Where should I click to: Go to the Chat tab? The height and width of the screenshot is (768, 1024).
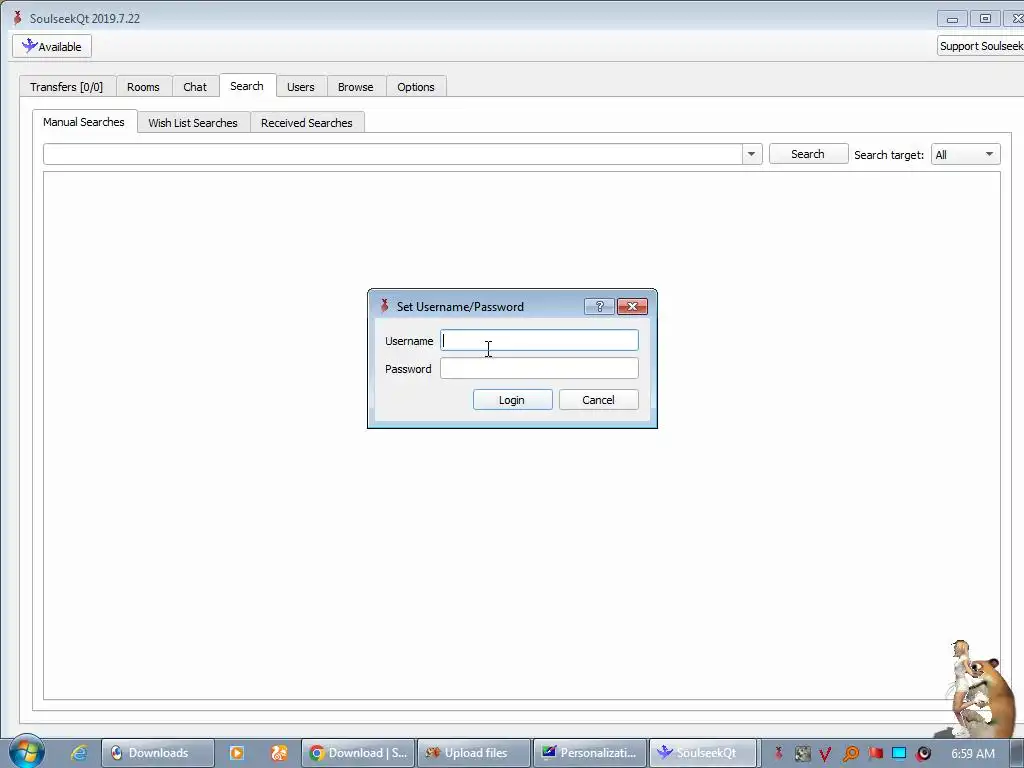click(x=195, y=87)
